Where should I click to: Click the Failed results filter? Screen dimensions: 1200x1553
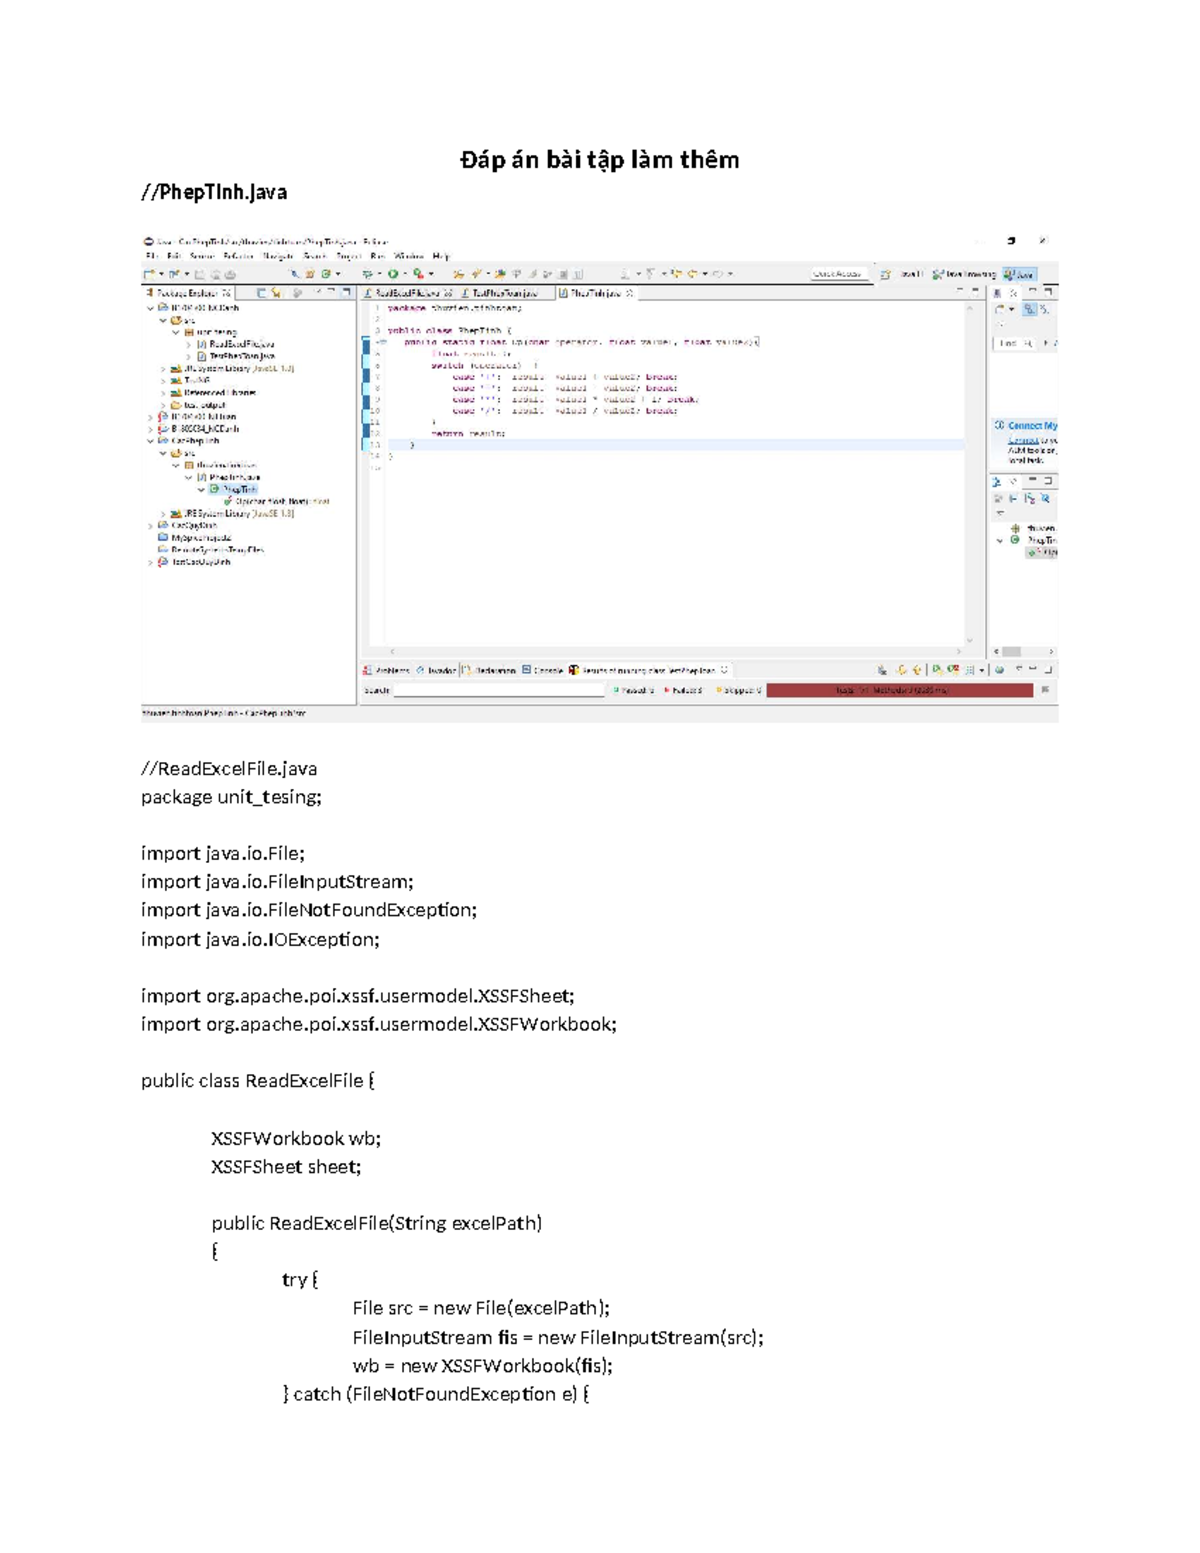(682, 690)
